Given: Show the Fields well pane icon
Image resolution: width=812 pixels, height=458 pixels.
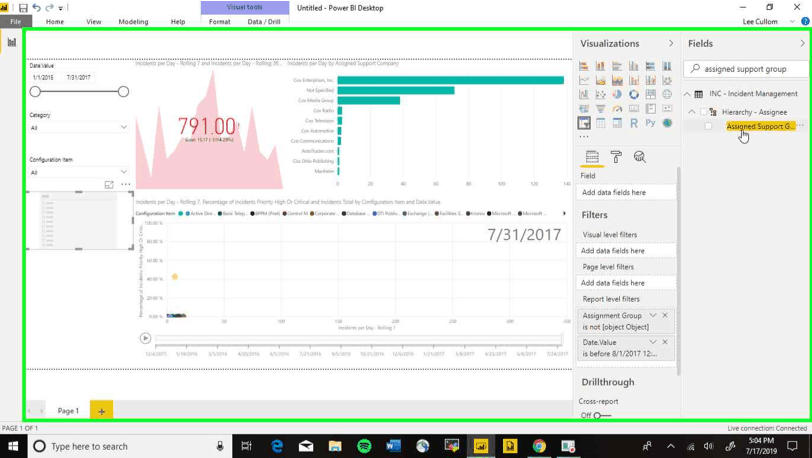Looking at the screenshot, I should (x=592, y=157).
